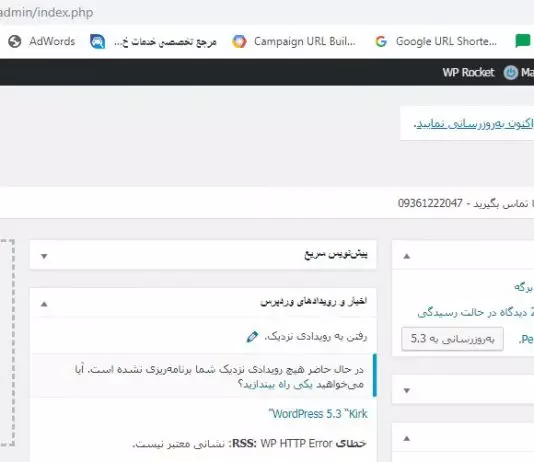
Task: Click the blue chat bookmark icon
Action: coord(97,42)
